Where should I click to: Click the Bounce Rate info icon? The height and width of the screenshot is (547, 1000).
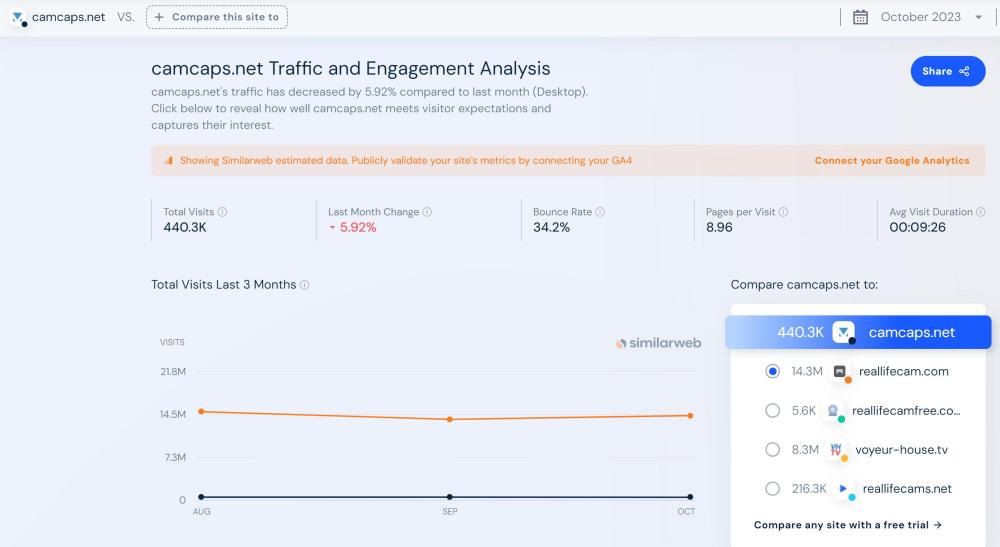[600, 212]
